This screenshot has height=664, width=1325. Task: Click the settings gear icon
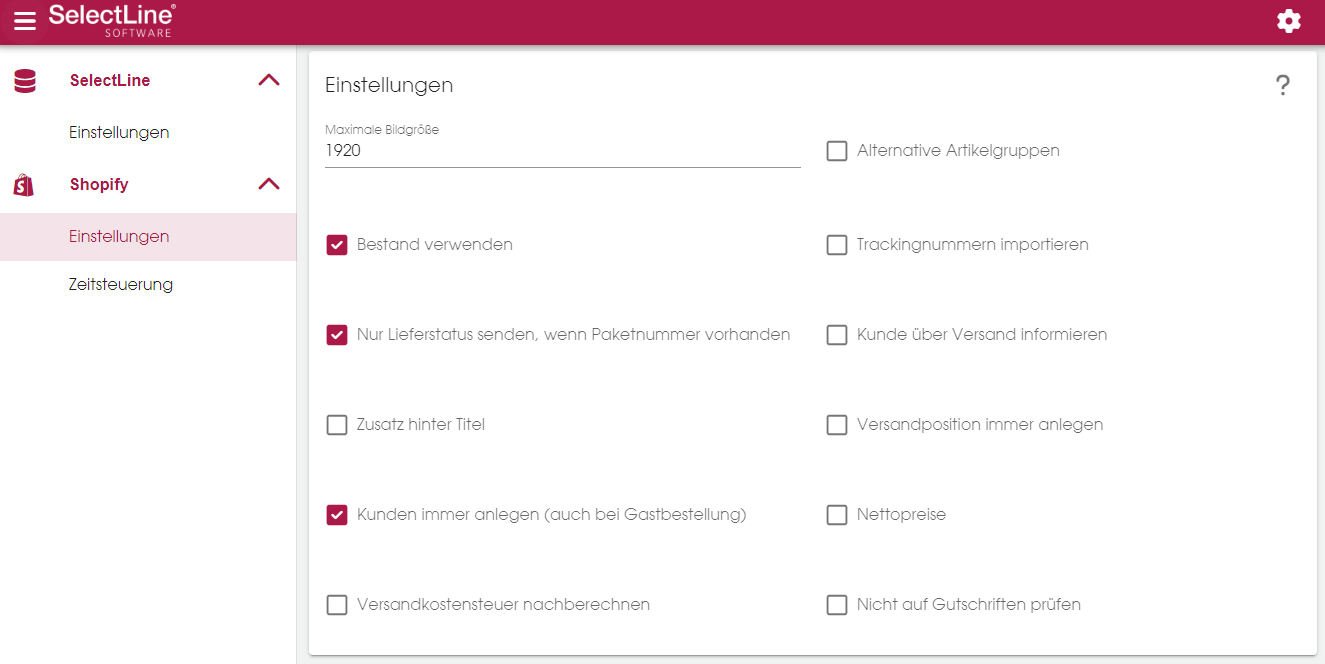coord(1289,21)
